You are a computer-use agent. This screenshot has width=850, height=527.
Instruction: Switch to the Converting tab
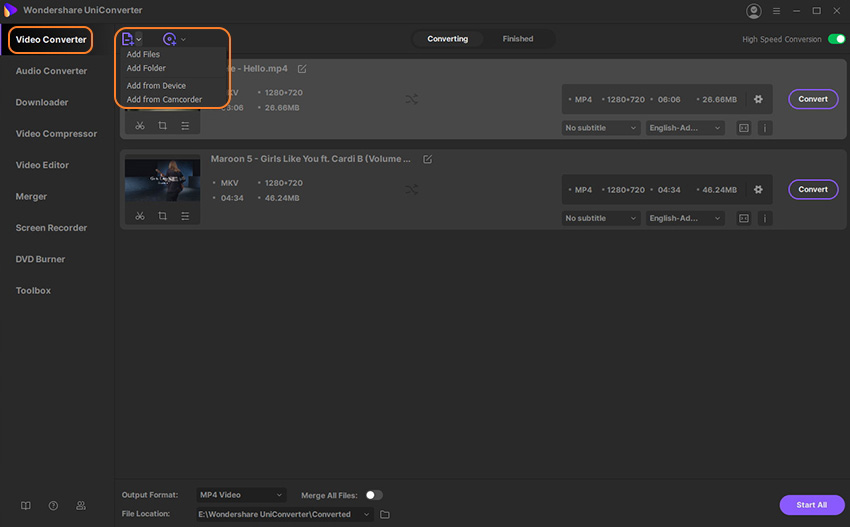pos(447,38)
